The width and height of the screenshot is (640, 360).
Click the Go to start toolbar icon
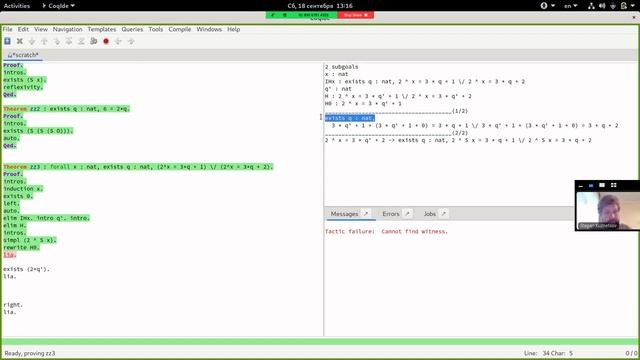click(69, 41)
